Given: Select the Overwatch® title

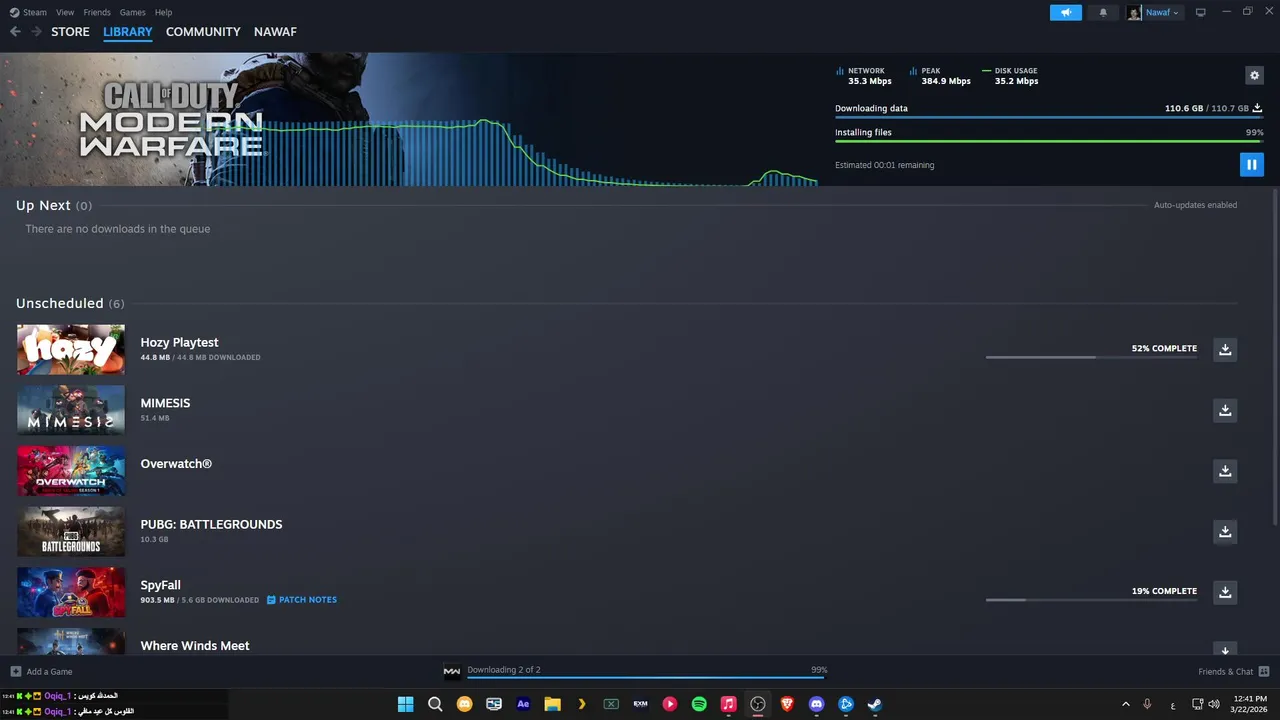Looking at the screenshot, I should tap(176, 464).
